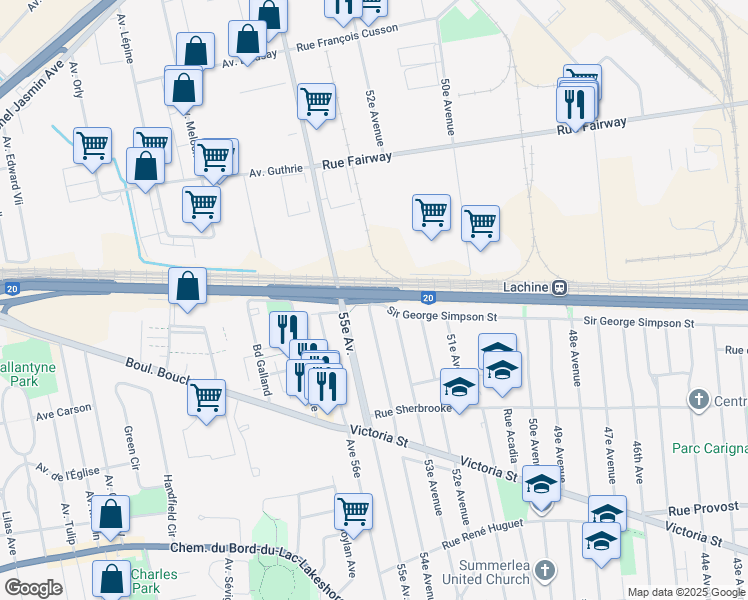Image resolution: width=748 pixels, height=600 pixels.
Task: Click the Lachine train station icon
Action: [x=560, y=288]
